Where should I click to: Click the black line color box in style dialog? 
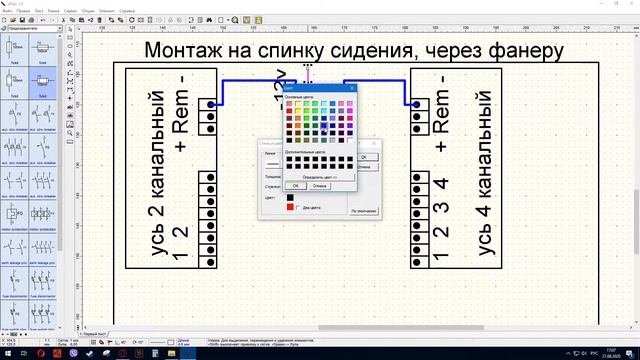[x=290, y=198]
